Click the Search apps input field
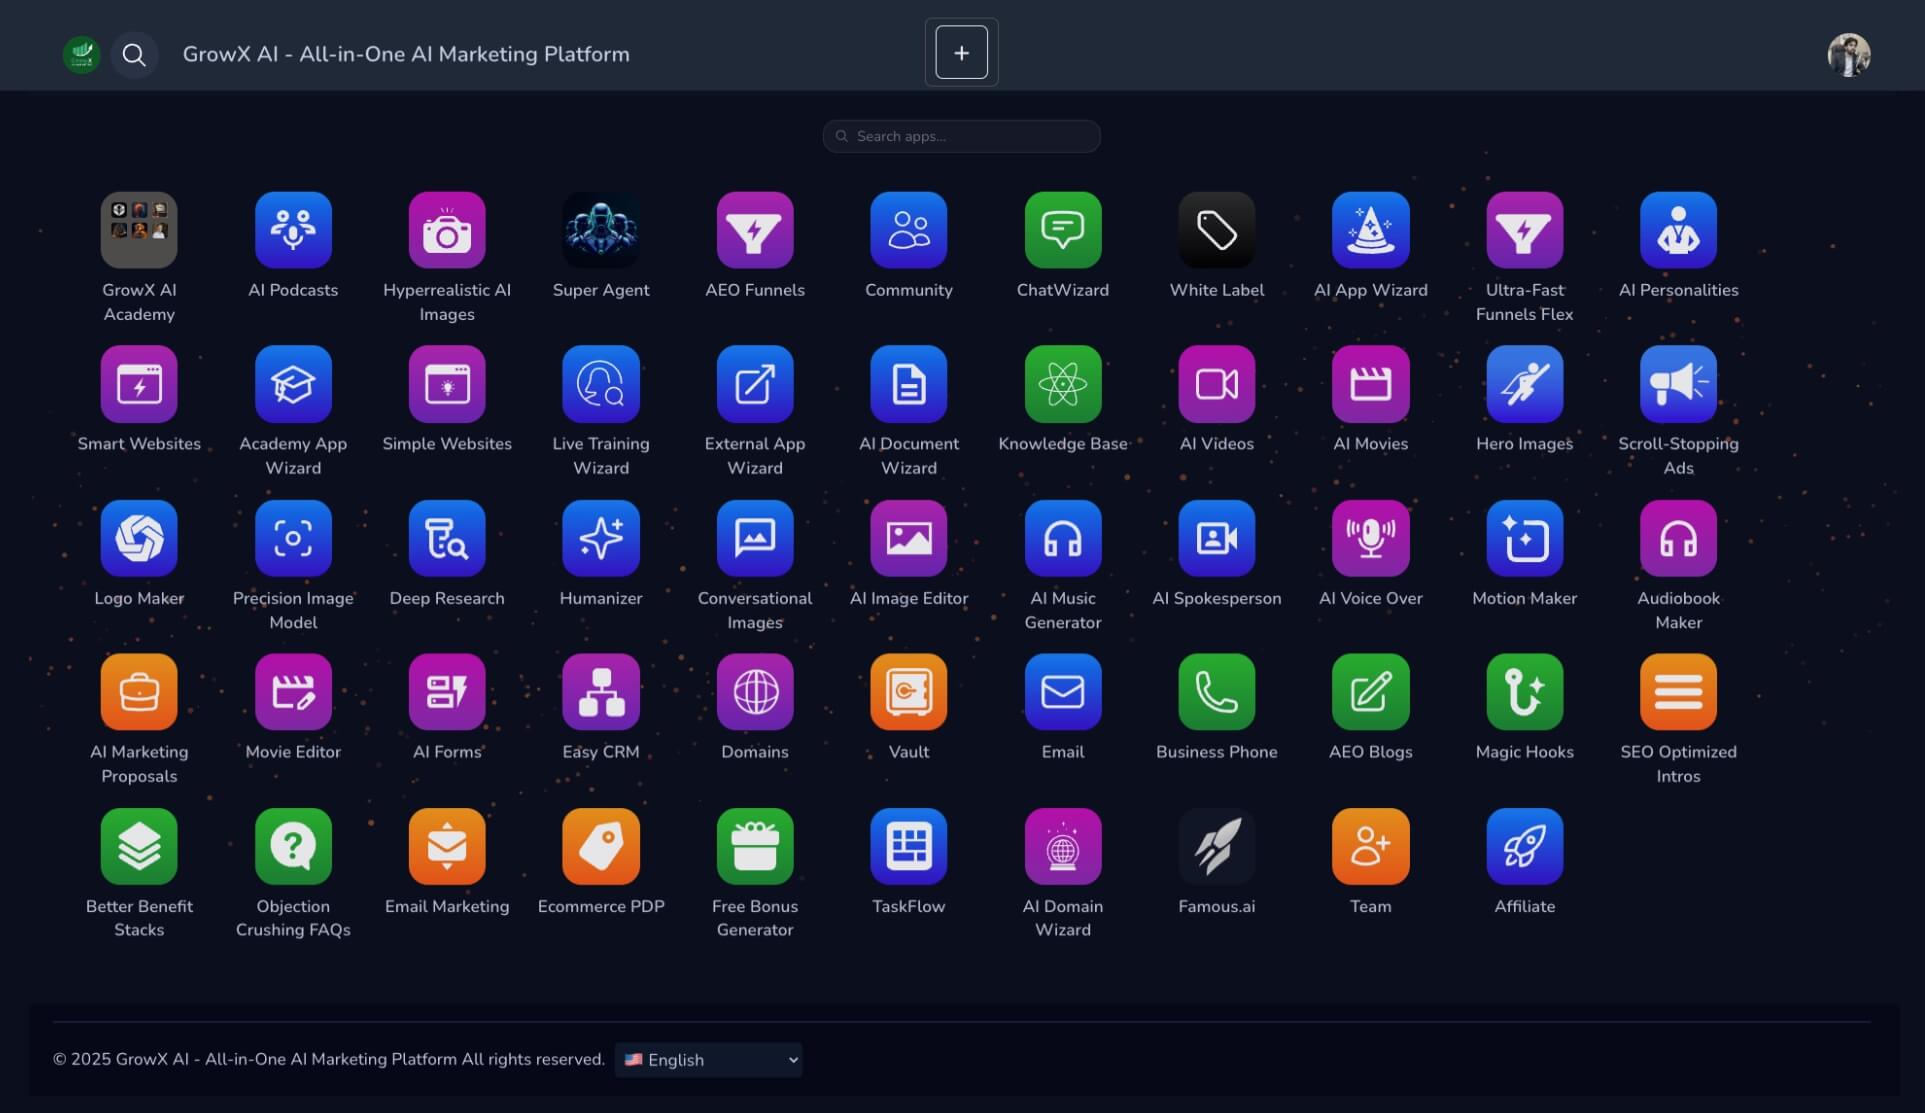1925x1113 pixels. pyautogui.click(x=962, y=136)
